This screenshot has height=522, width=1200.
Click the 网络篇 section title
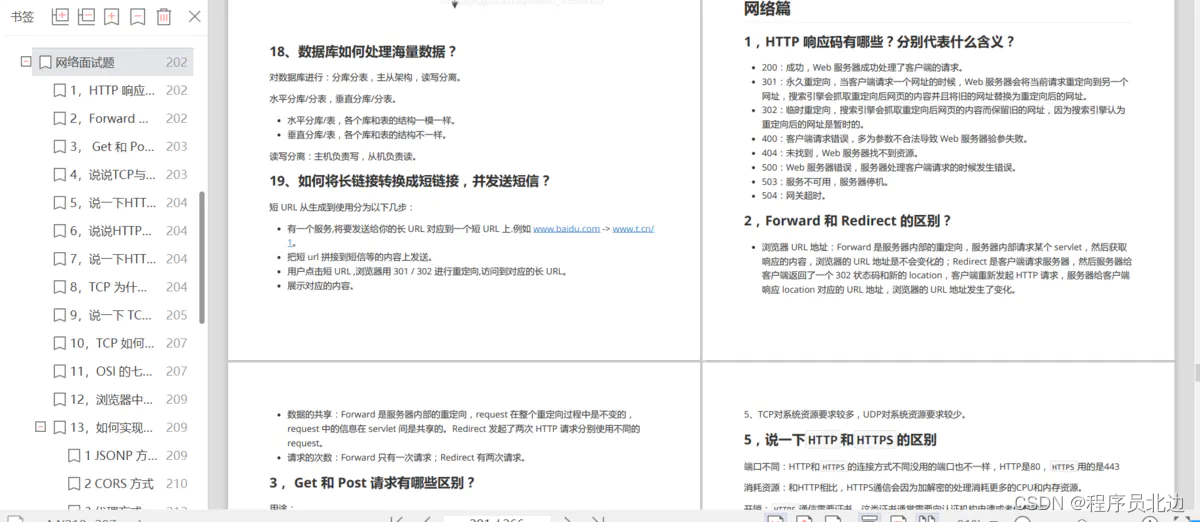767,9
